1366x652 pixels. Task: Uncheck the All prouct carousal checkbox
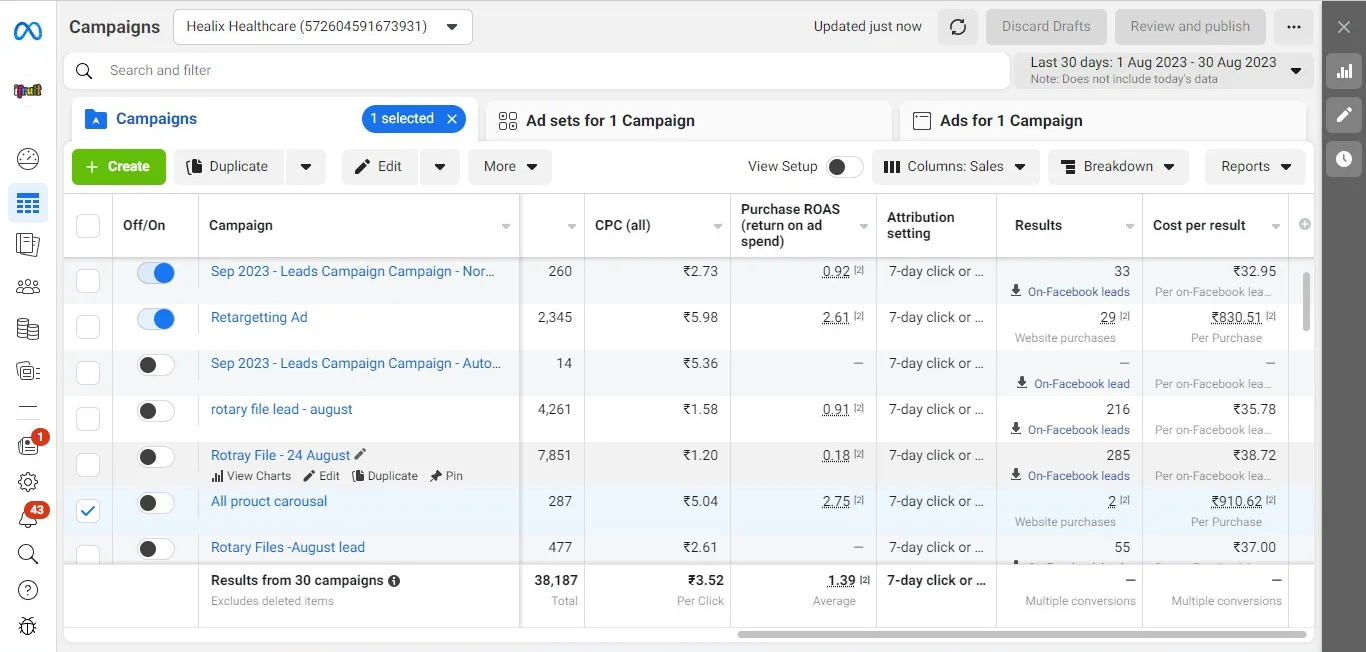(x=88, y=511)
